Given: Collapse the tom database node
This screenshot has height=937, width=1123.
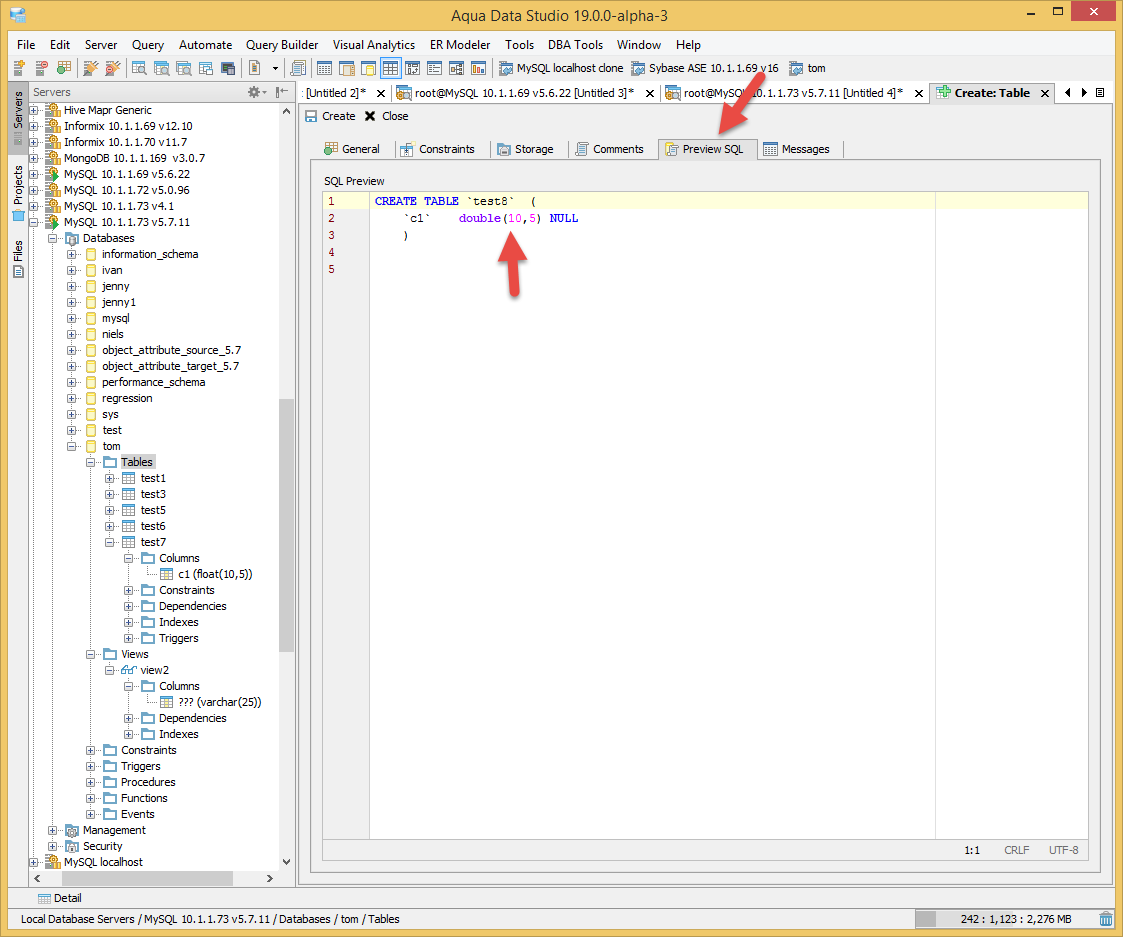Looking at the screenshot, I should pyautogui.click(x=72, y=446).
